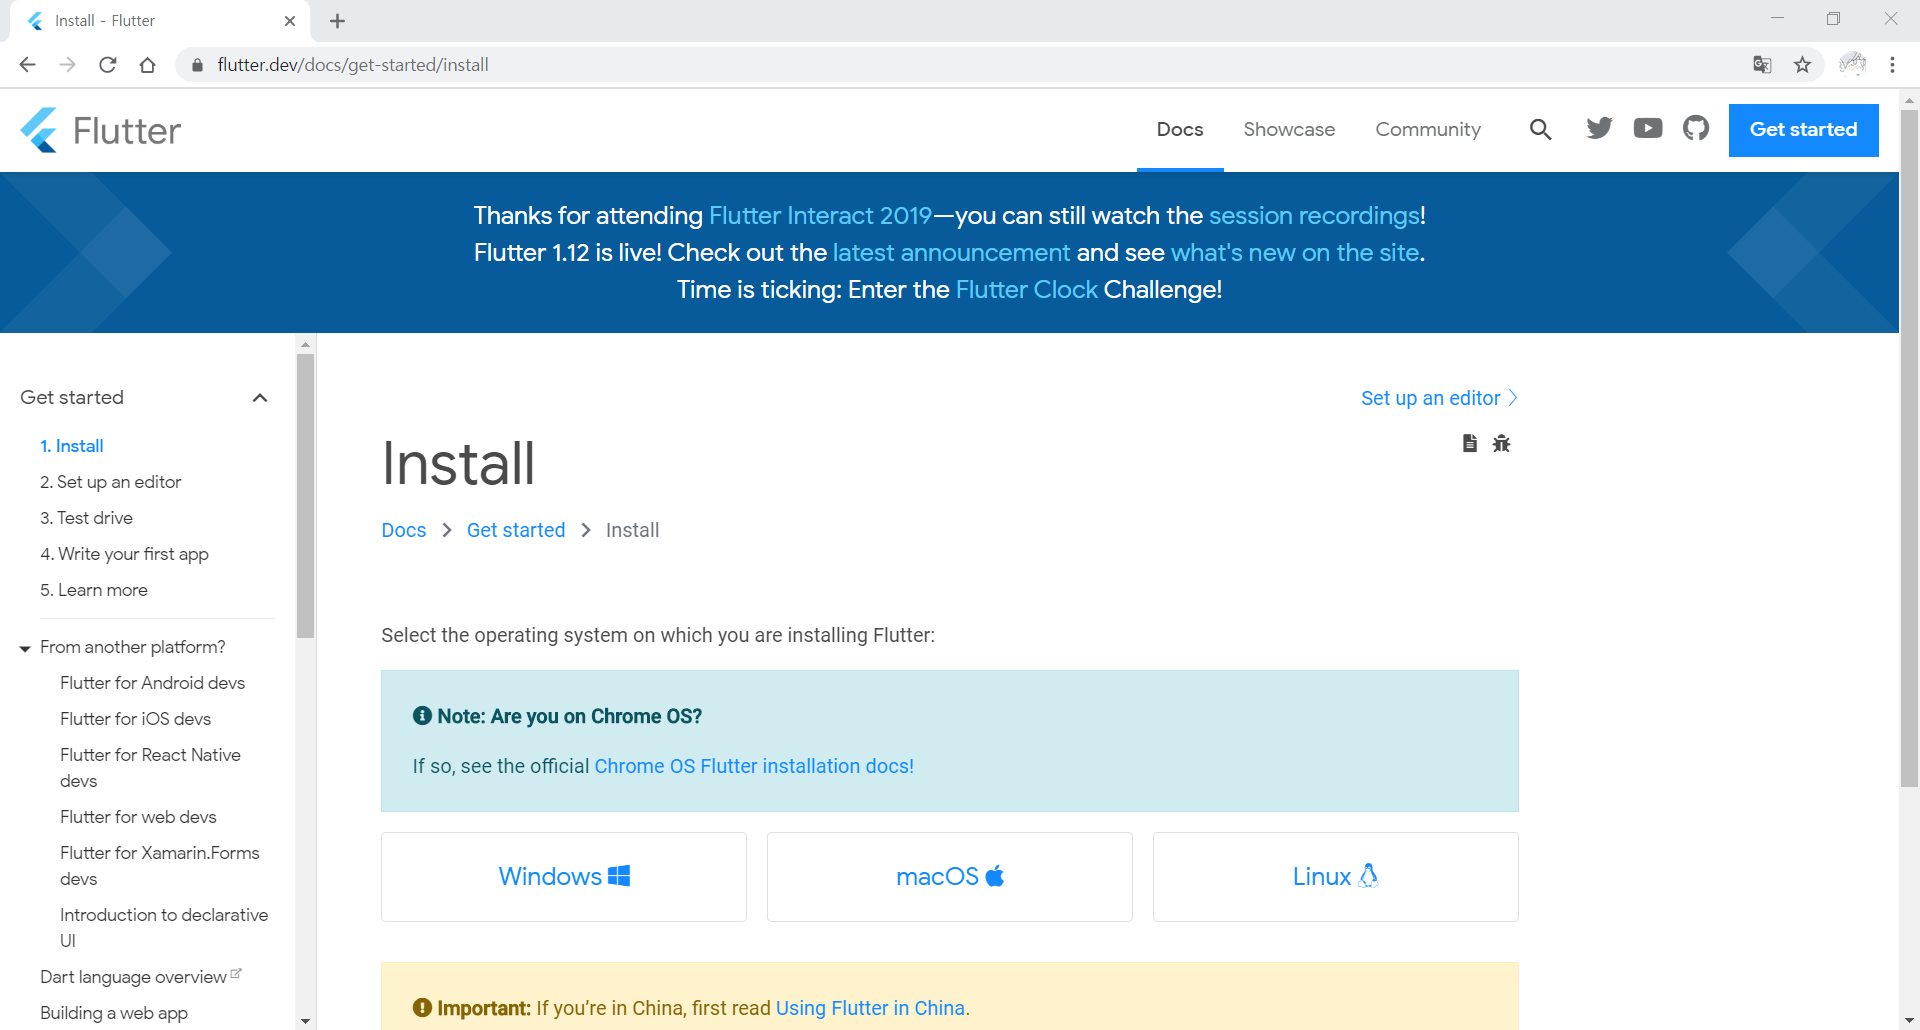The height and width of the screenshot is (1030, 1920).
Task: Reload the page with refresh icon
Action: [108, 65]
